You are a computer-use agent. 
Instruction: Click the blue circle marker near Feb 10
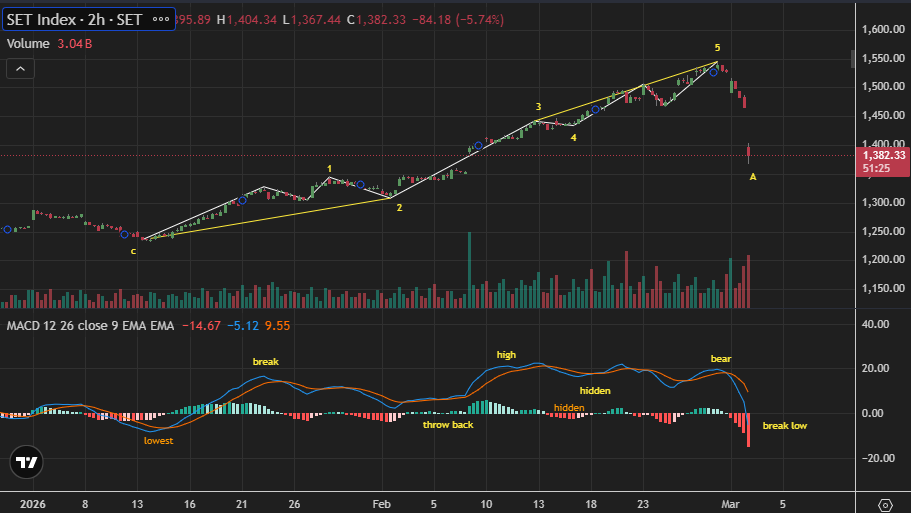pos(478,146)
